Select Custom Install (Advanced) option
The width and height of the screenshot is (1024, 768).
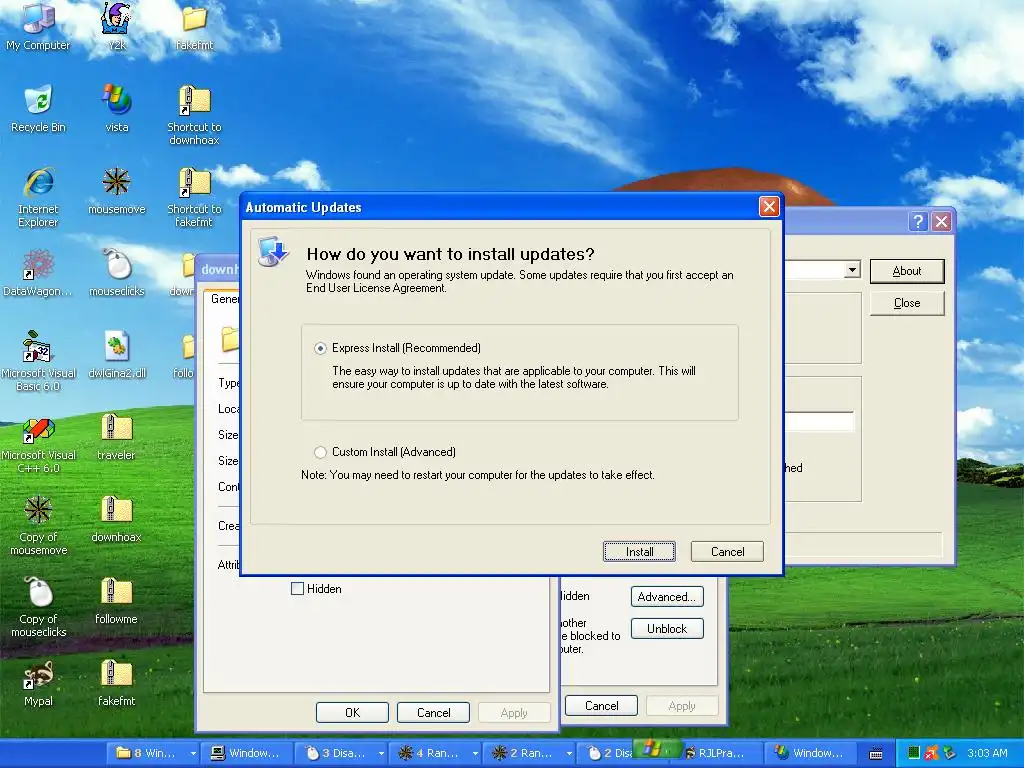click(x=320, y=452)
